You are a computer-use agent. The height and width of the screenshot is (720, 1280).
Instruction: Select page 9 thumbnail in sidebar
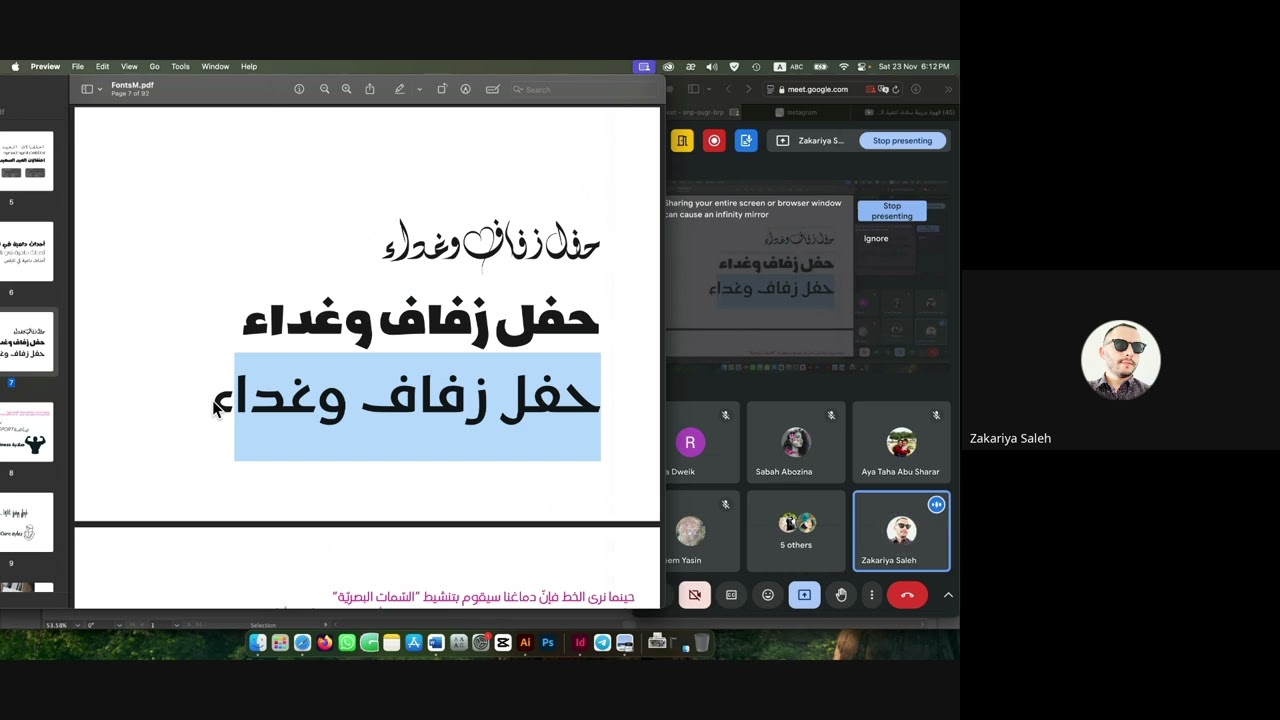coord(26,521)
